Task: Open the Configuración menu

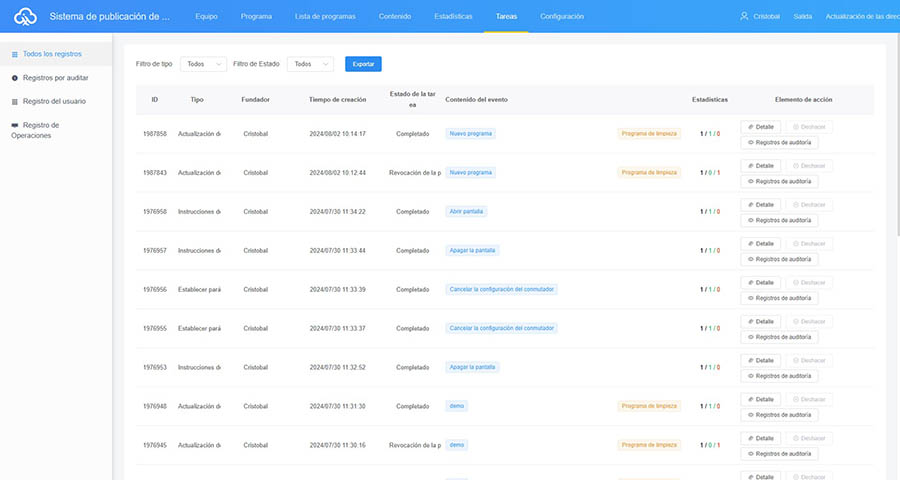Action: pyautogui.click(x=561, y=16)
